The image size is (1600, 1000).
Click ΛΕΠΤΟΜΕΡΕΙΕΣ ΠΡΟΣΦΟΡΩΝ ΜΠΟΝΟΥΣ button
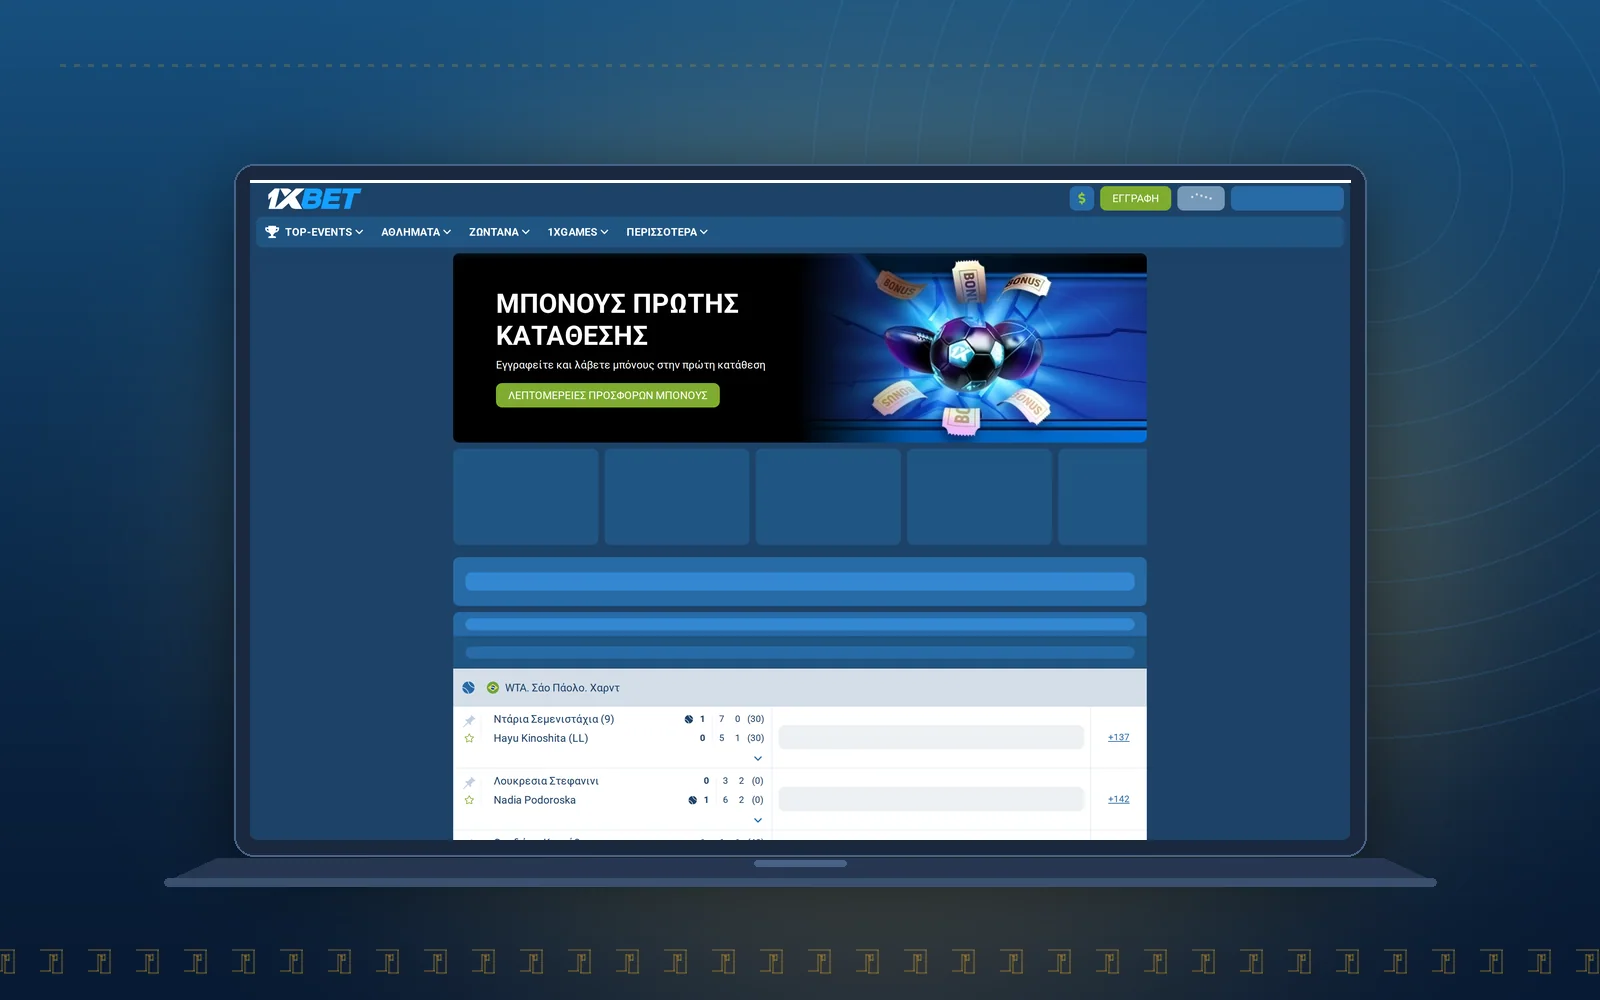pyautogui.click(x=608, y=396)
